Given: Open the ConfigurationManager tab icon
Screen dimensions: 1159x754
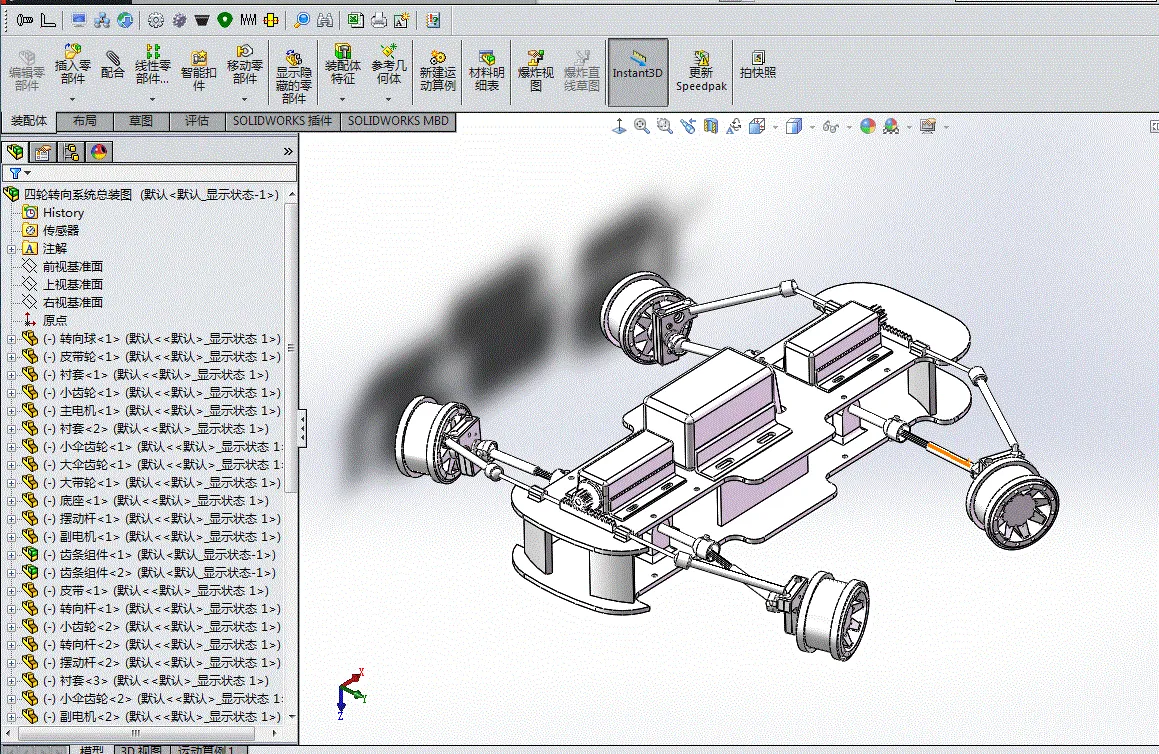Looking at the screenshot, I should (x=71, y=152).
